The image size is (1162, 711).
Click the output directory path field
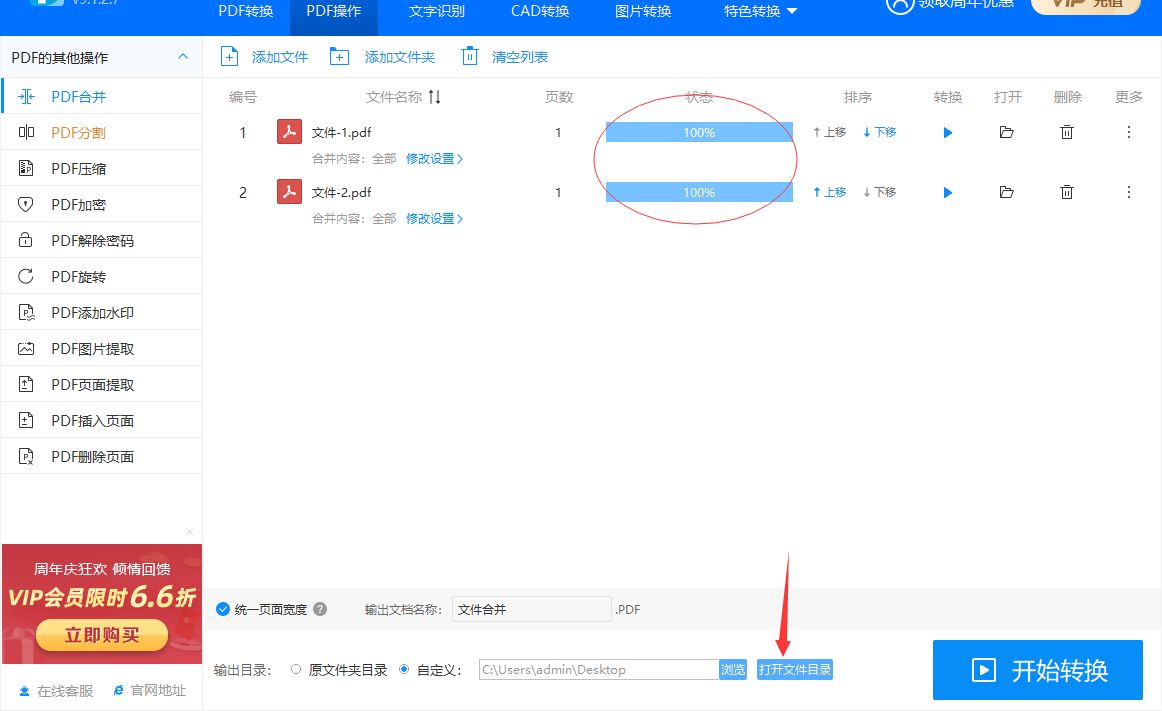(x=599, y=669)
